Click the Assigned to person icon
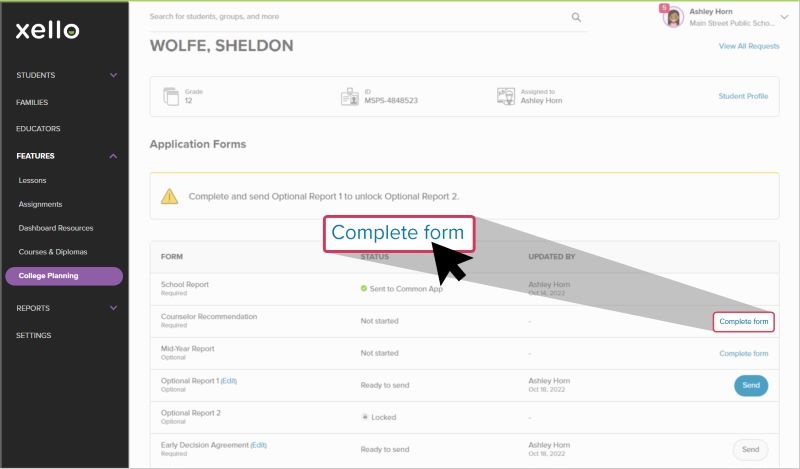Image resolution: width=800 pixels, height=469 pixels. (506, 96)
